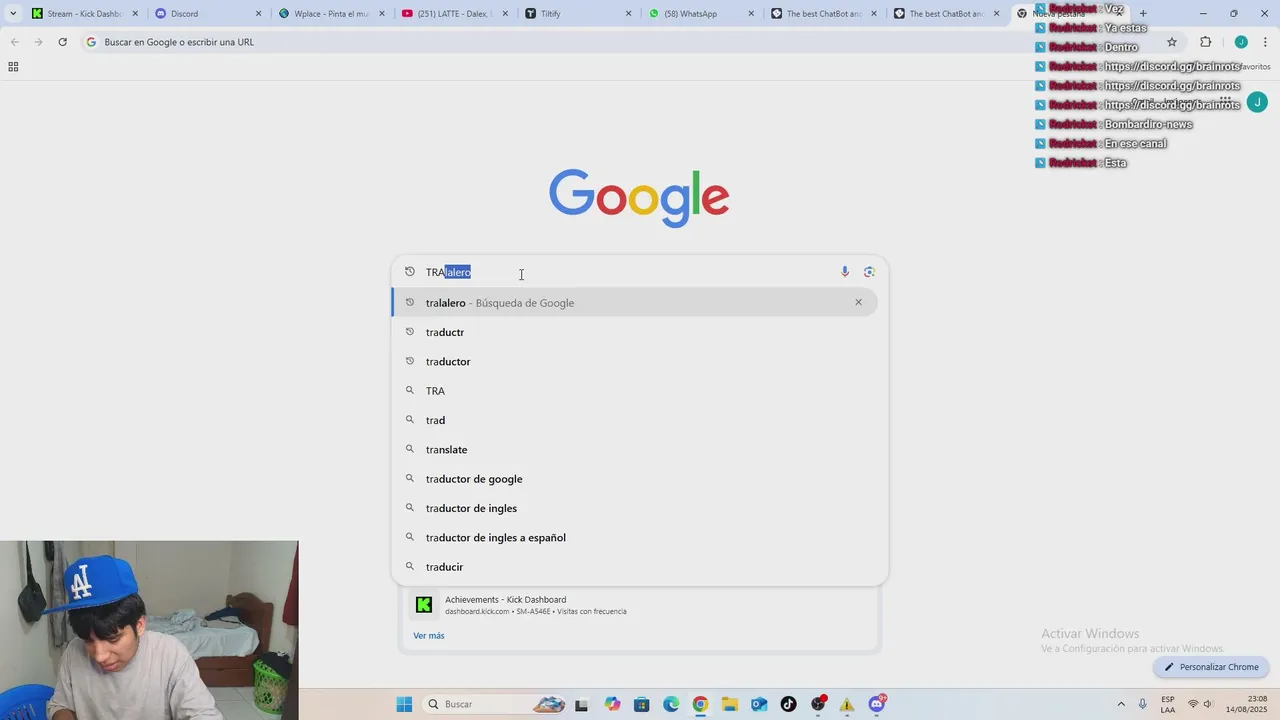This screenshot has width=1280, height=720.
Task: Open Google Chrome from the taskbar
Action: click(x=700, y=704)
